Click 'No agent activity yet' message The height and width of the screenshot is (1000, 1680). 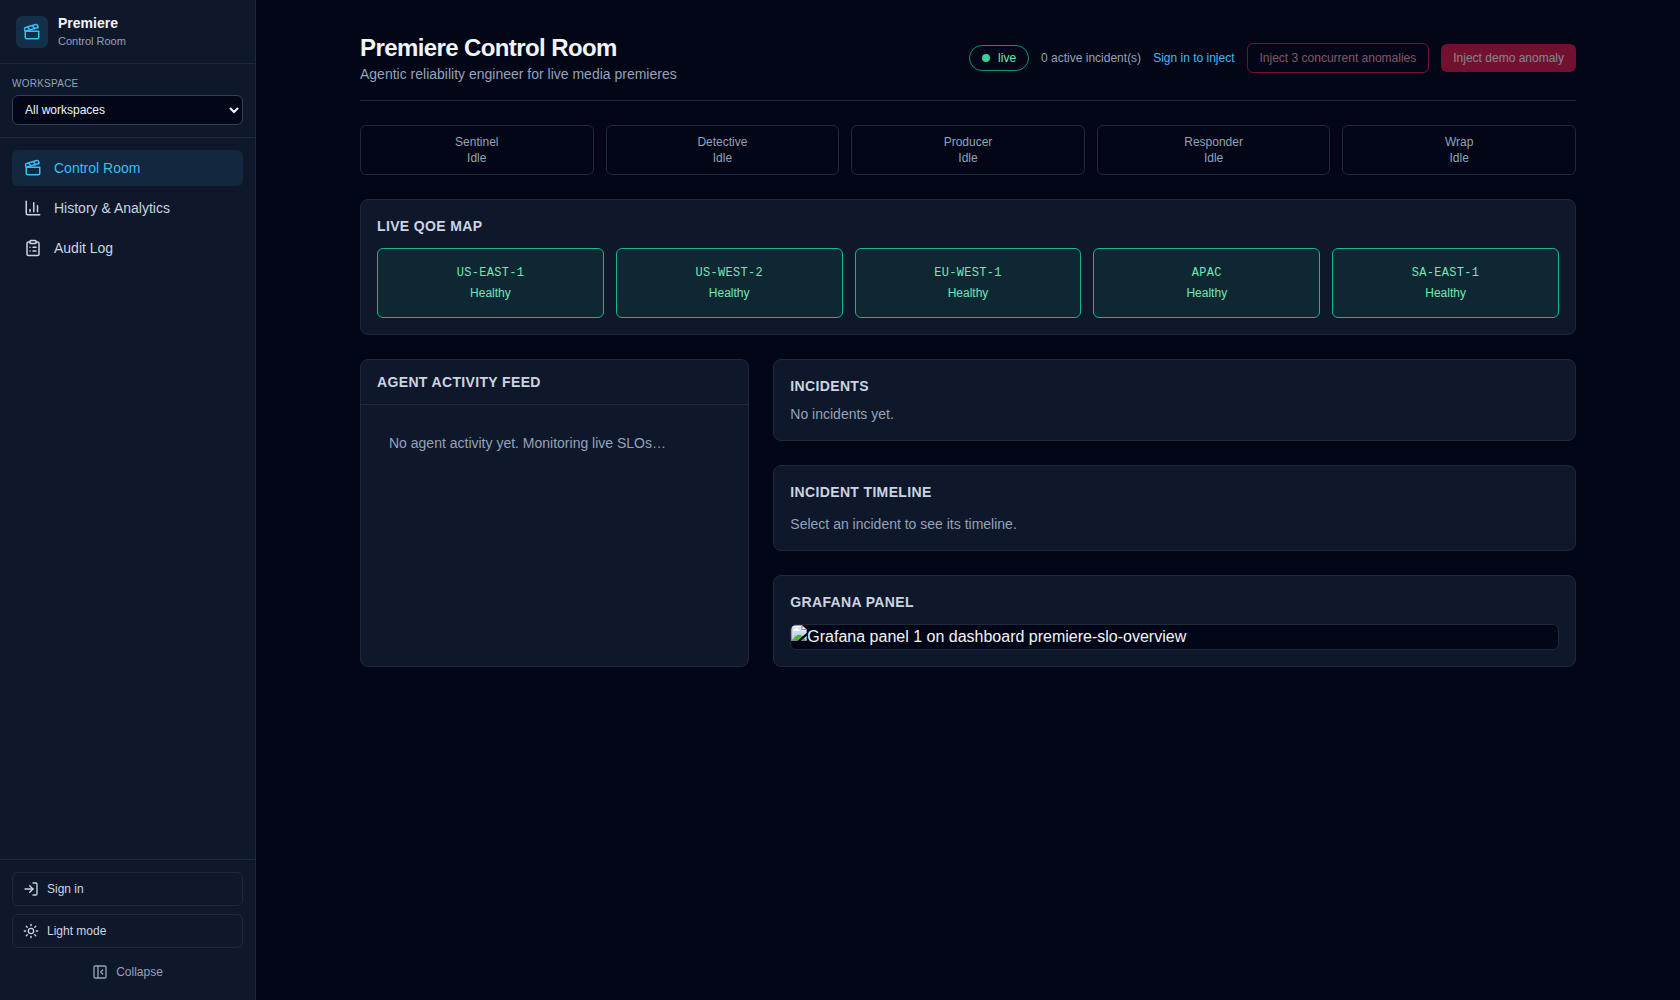point(527,443)
